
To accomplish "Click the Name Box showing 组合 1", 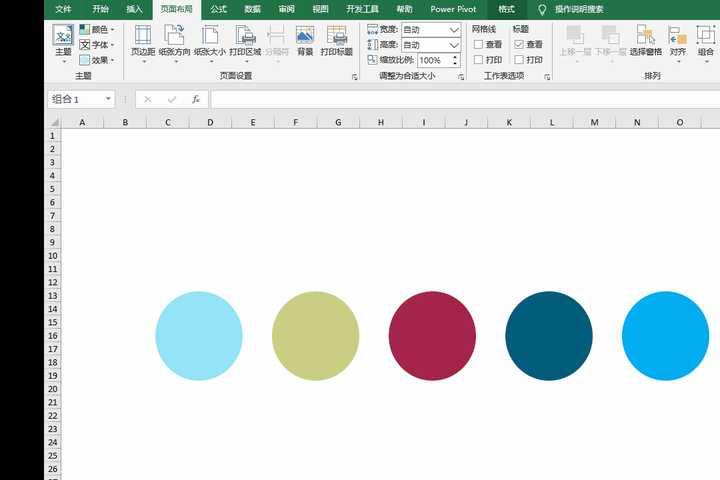I will pyautogui.click(x=76, y=99).
